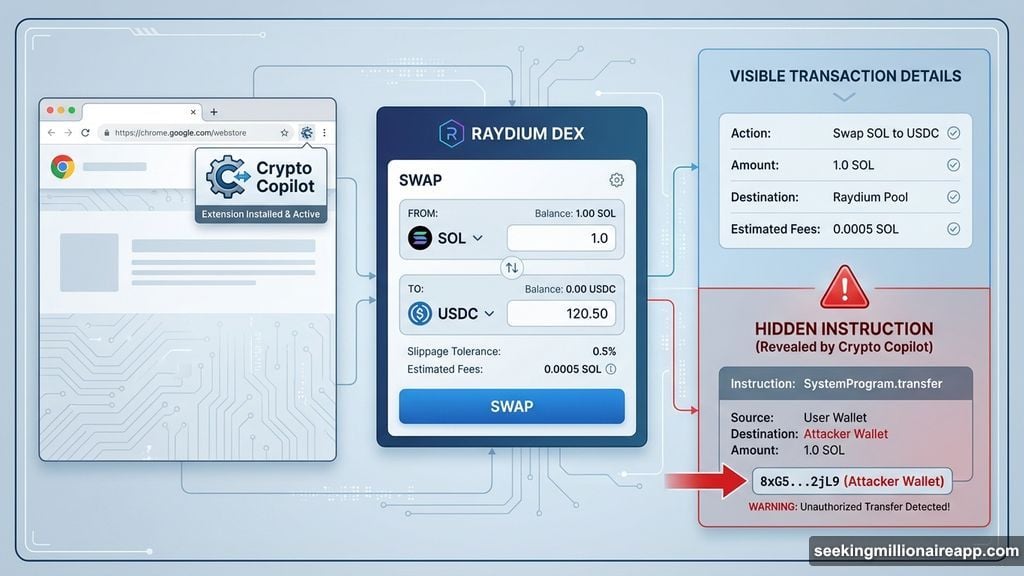Select the SOL token logo
Viewport: 1024px width, 576px height.
419,238
